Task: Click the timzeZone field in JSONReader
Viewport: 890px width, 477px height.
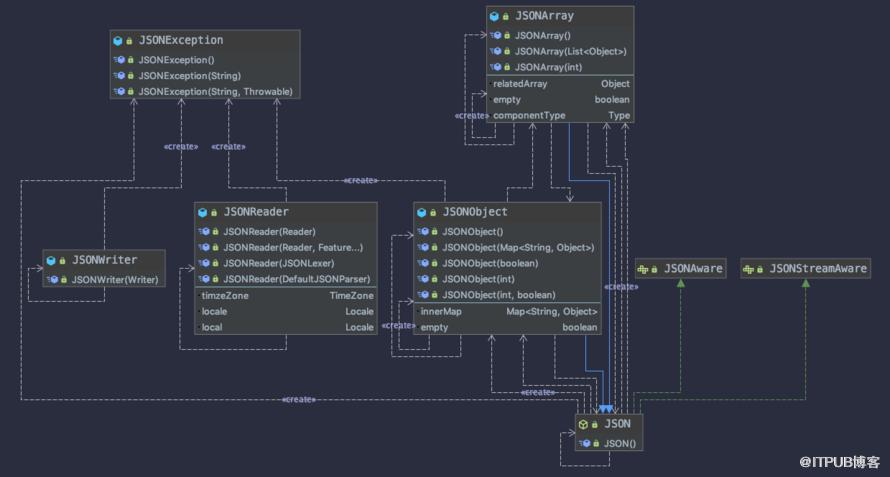Action: point(225,296)
